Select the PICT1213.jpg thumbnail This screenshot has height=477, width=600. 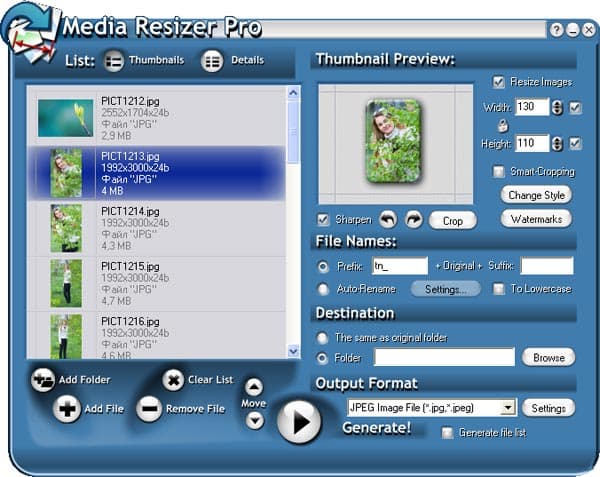66,173
